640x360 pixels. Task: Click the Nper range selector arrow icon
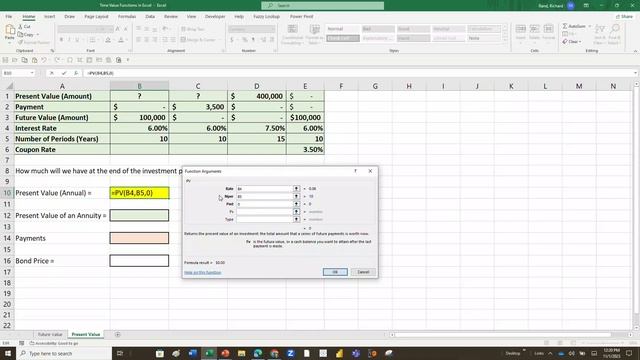point(296,196)
